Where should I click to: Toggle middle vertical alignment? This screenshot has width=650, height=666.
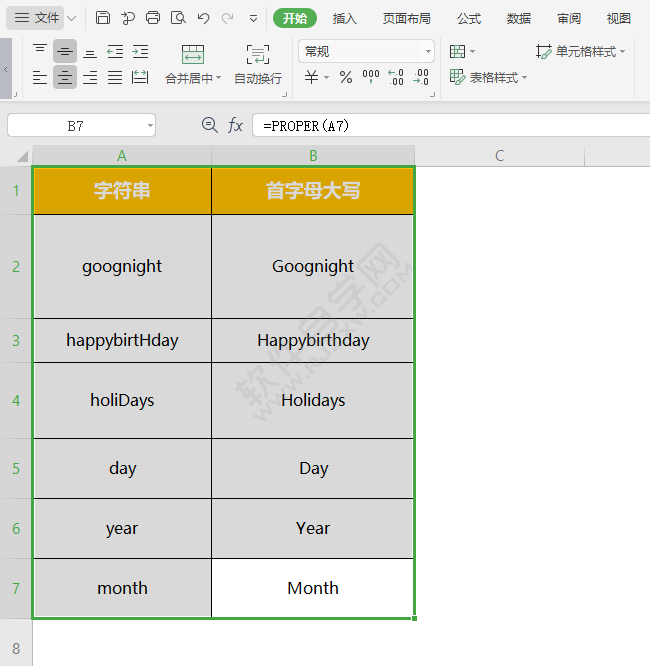pos(65,52)
